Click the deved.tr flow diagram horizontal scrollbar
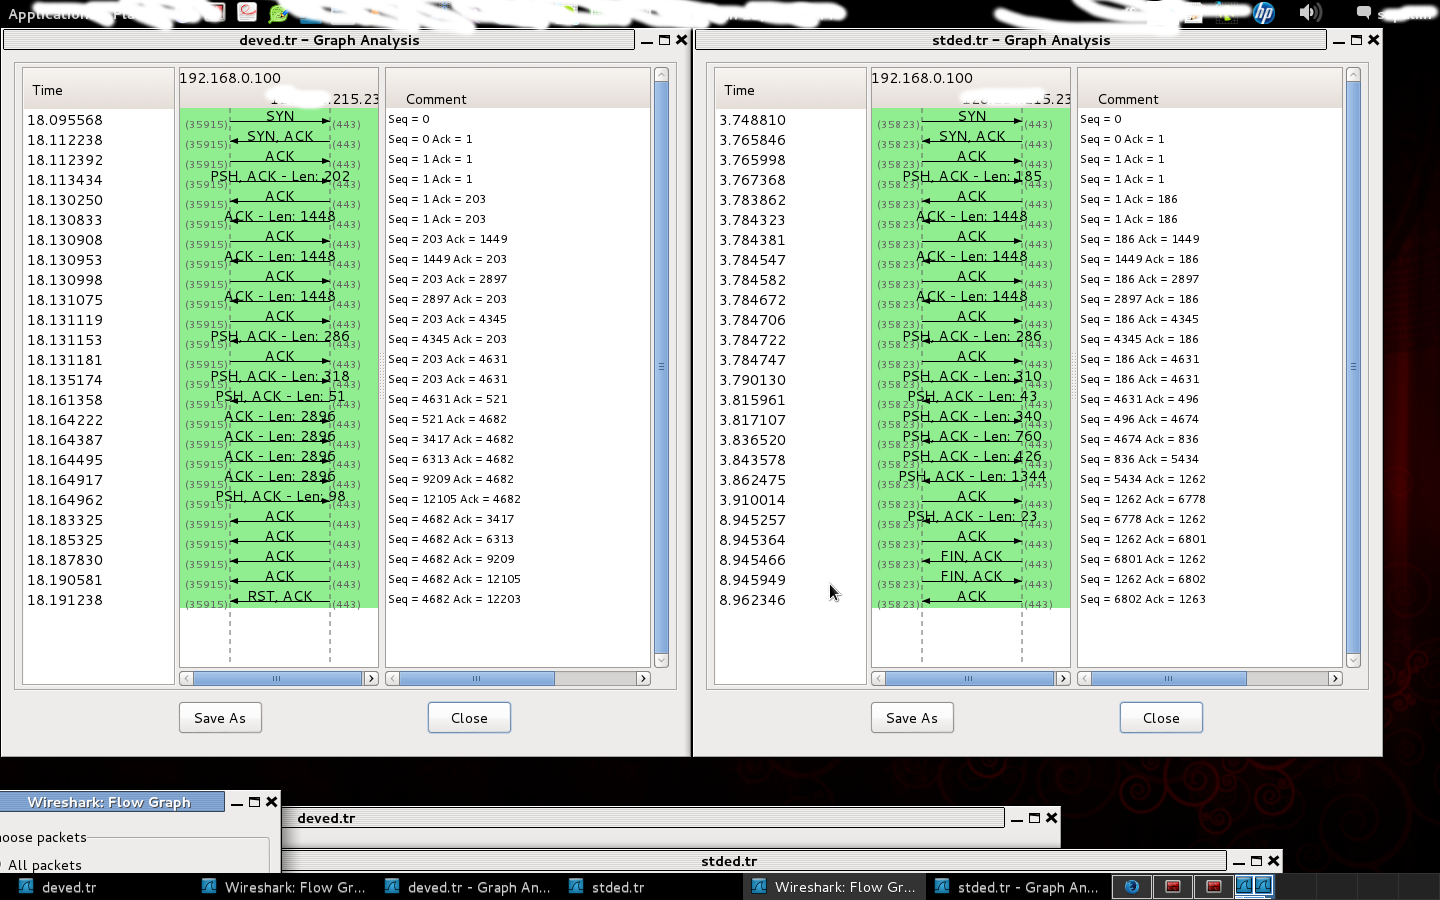The width and height of the screenshot is (1440, 900). tap(278, 678)
